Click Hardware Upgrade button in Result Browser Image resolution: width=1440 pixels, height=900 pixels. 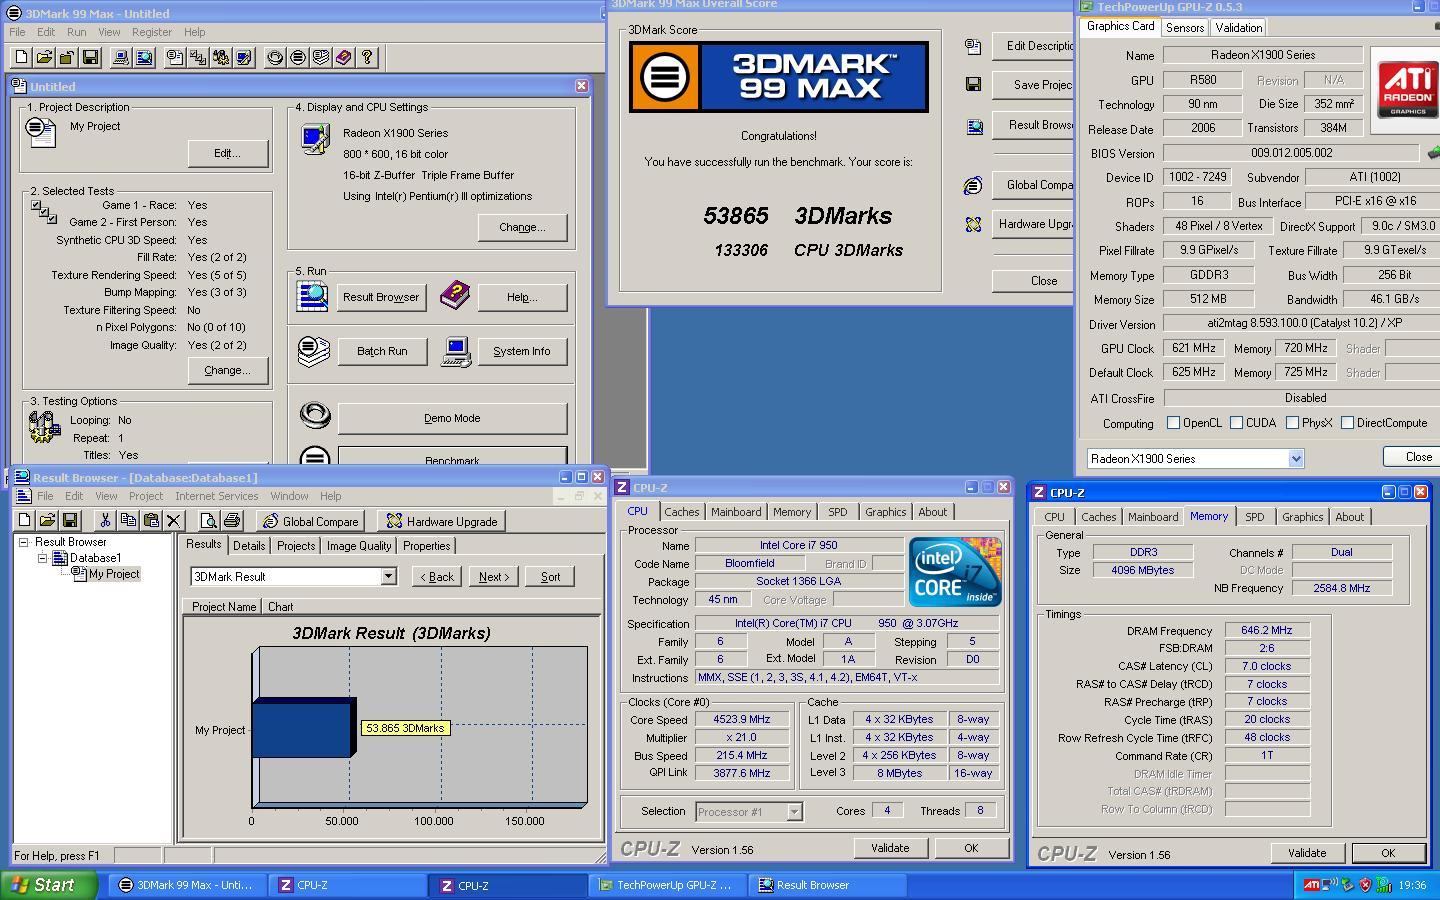click(441, 521)
